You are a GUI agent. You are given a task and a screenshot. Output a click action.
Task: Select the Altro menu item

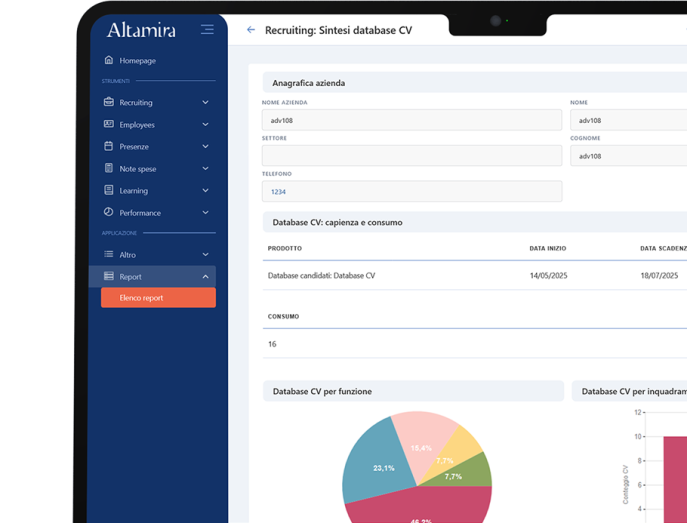[127, 255]
